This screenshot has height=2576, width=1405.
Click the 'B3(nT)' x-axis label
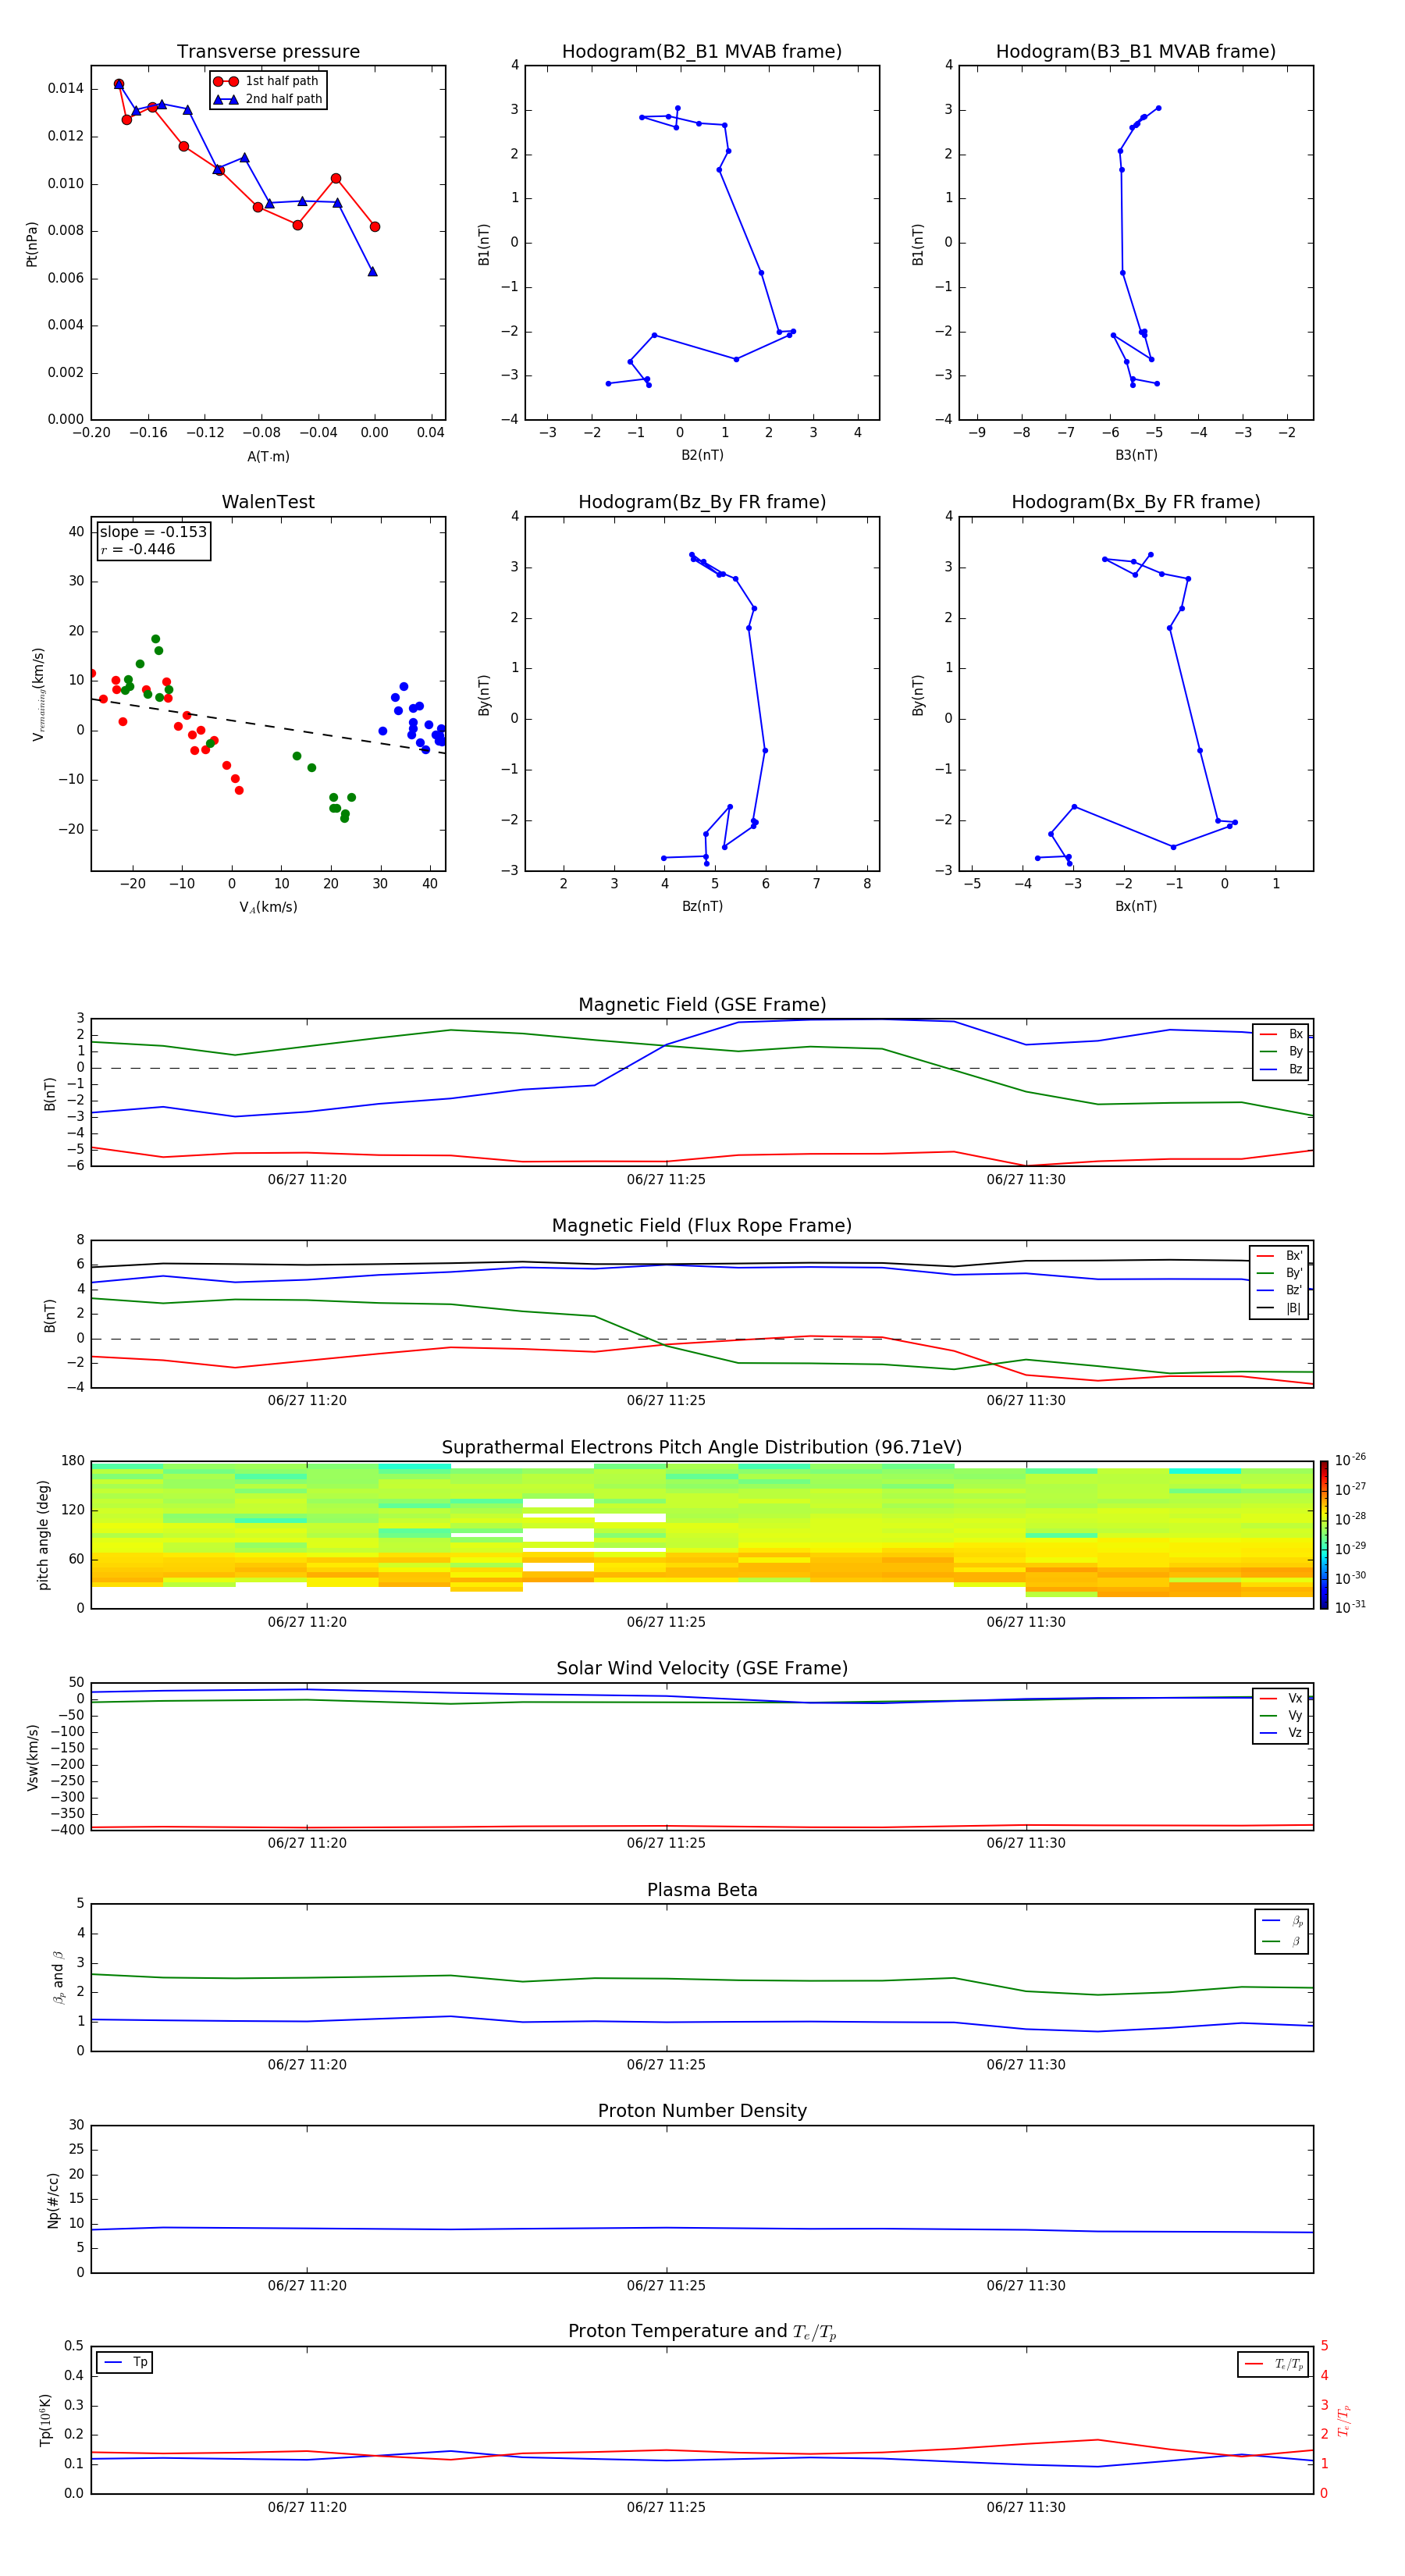[x=1136, y=455]
